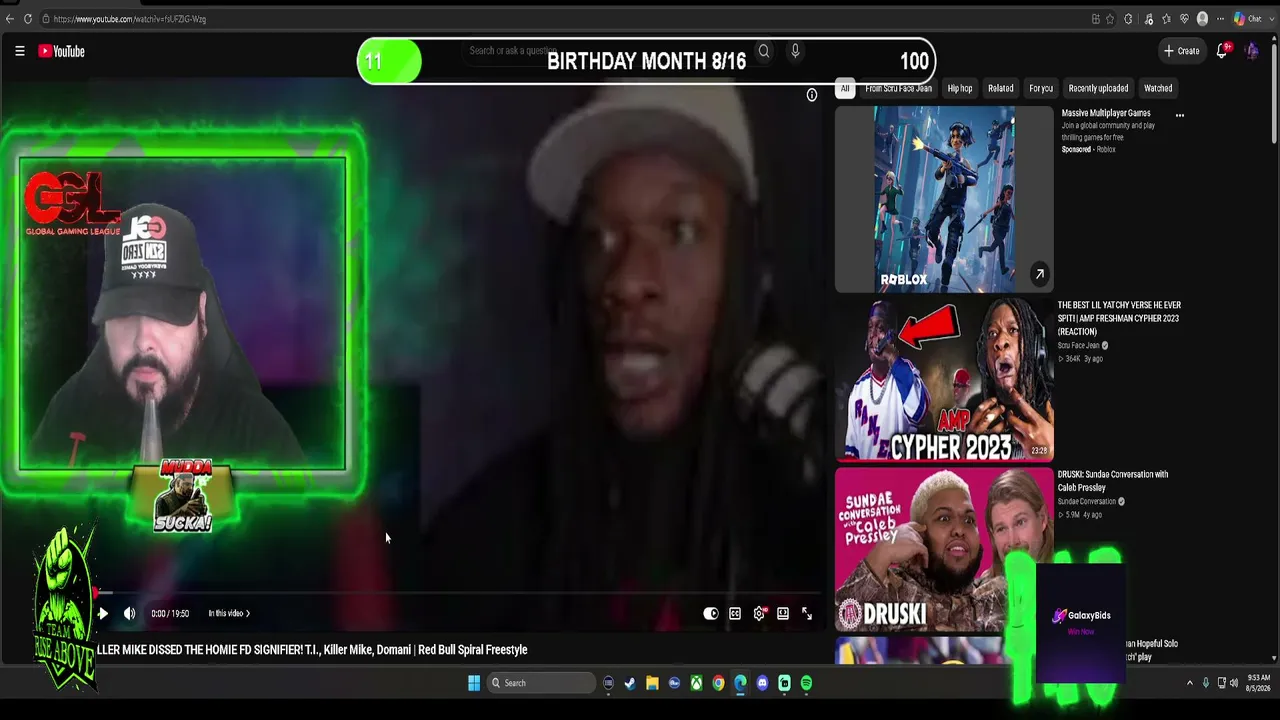Open Spotify from the taskbar
This screenshot has width=1280, height=720.
(x=806, y=683)
